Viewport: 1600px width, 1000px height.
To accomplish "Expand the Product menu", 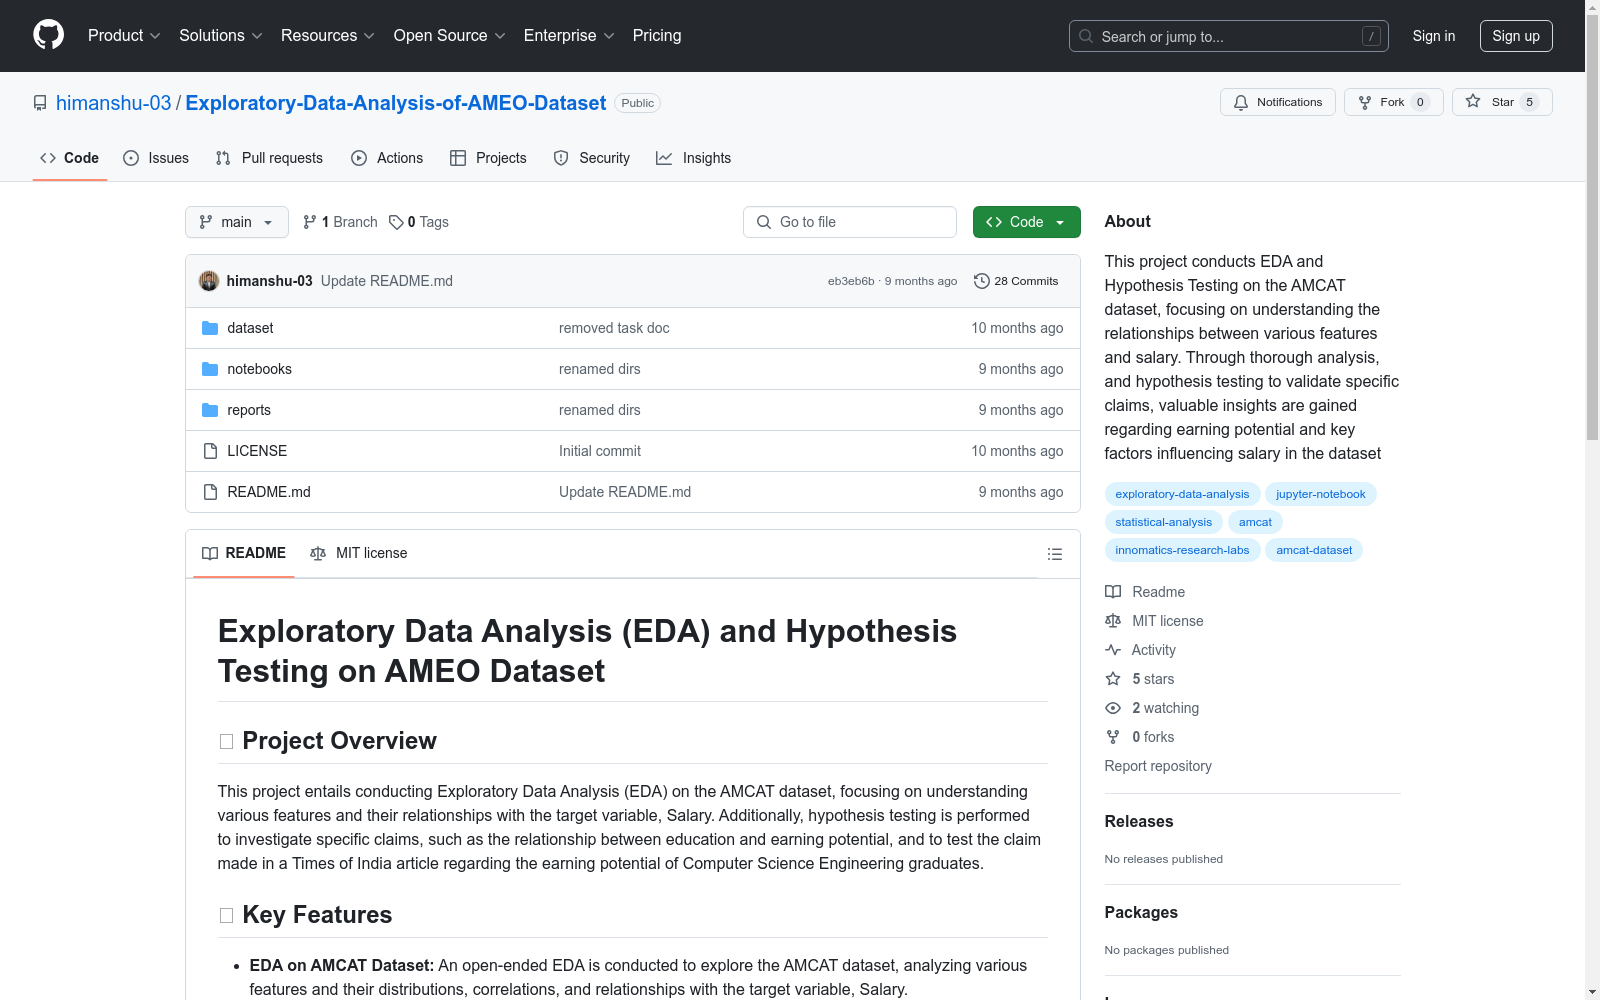I will [124, 35].
